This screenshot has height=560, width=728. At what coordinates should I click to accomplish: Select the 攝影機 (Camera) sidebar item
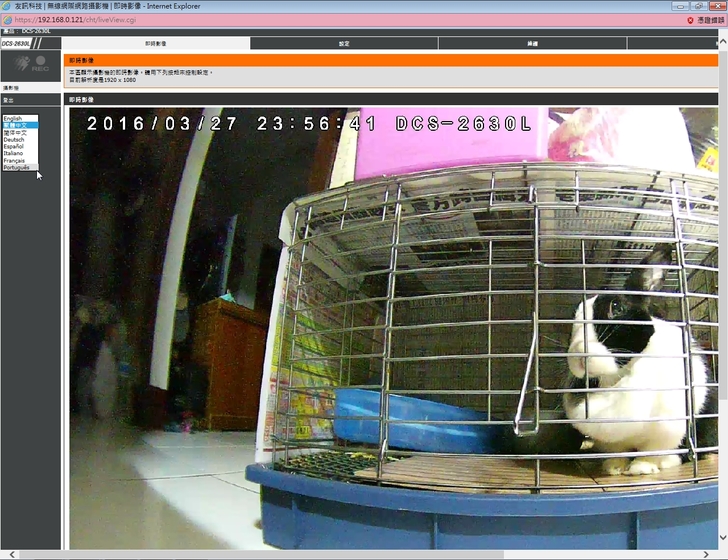tap(31, 88)
